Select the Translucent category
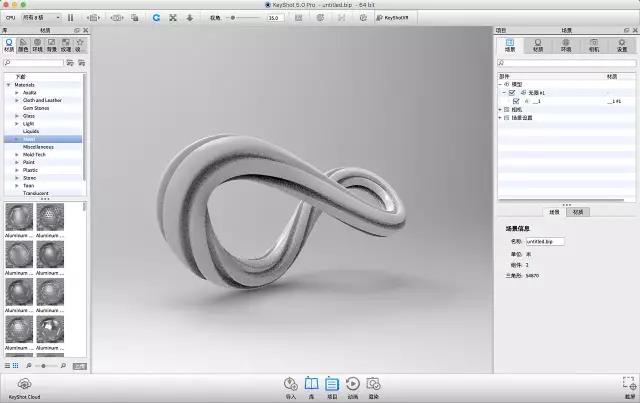This screenshot has width=640, height=403. [x=36, y=193]
